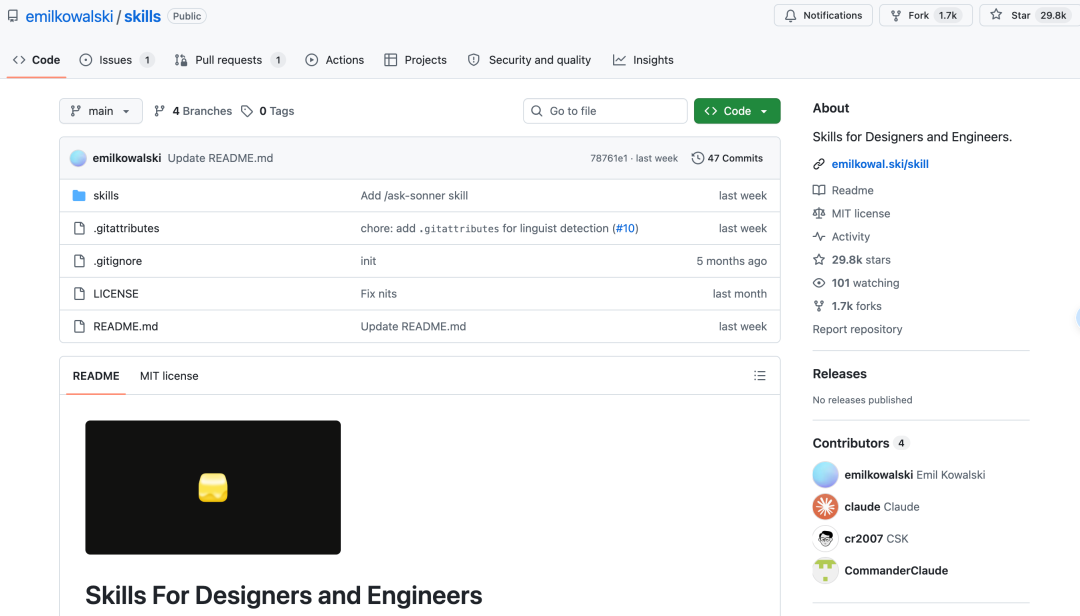Open the Code tab
Viewport: 1080px width, 616px height.
tap(37, 60)
